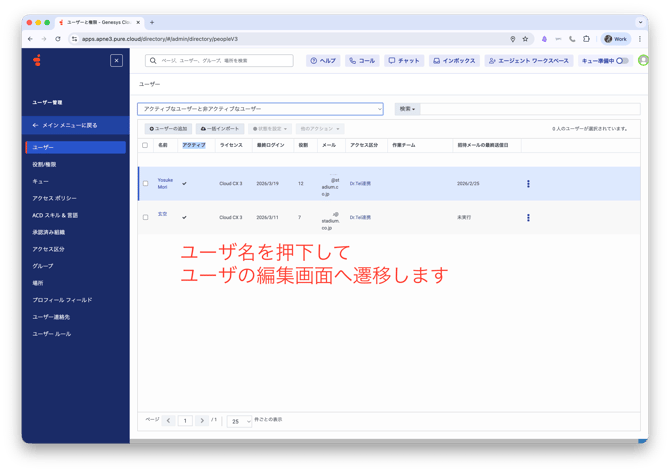
Task: Click メイン メニューに戻る back item
Action: 76,125
